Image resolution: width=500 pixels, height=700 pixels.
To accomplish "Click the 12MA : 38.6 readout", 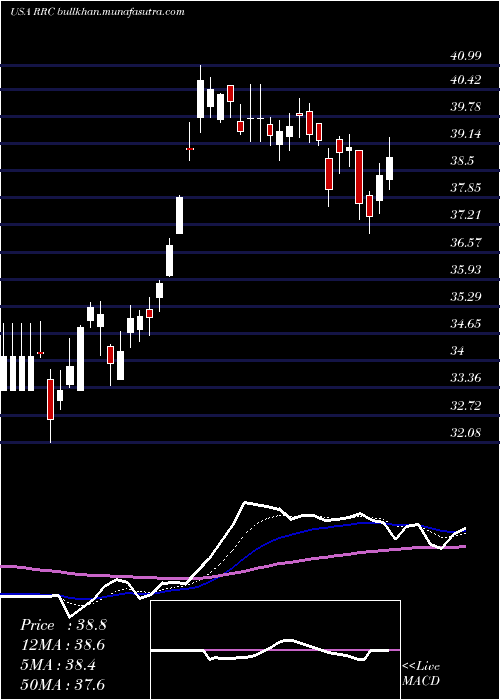I will tap(63, 645).
